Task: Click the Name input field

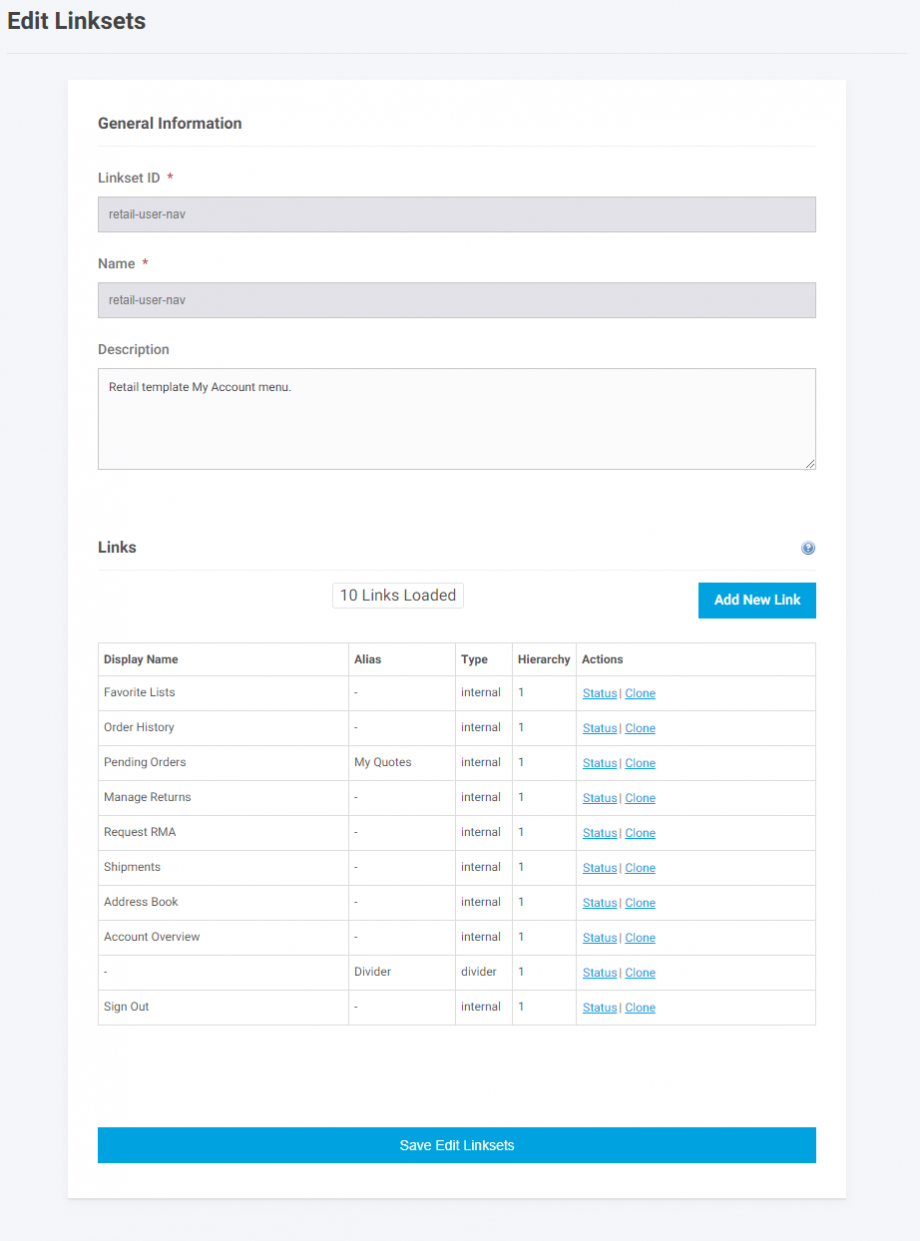Action: click(x=457, y=300)
